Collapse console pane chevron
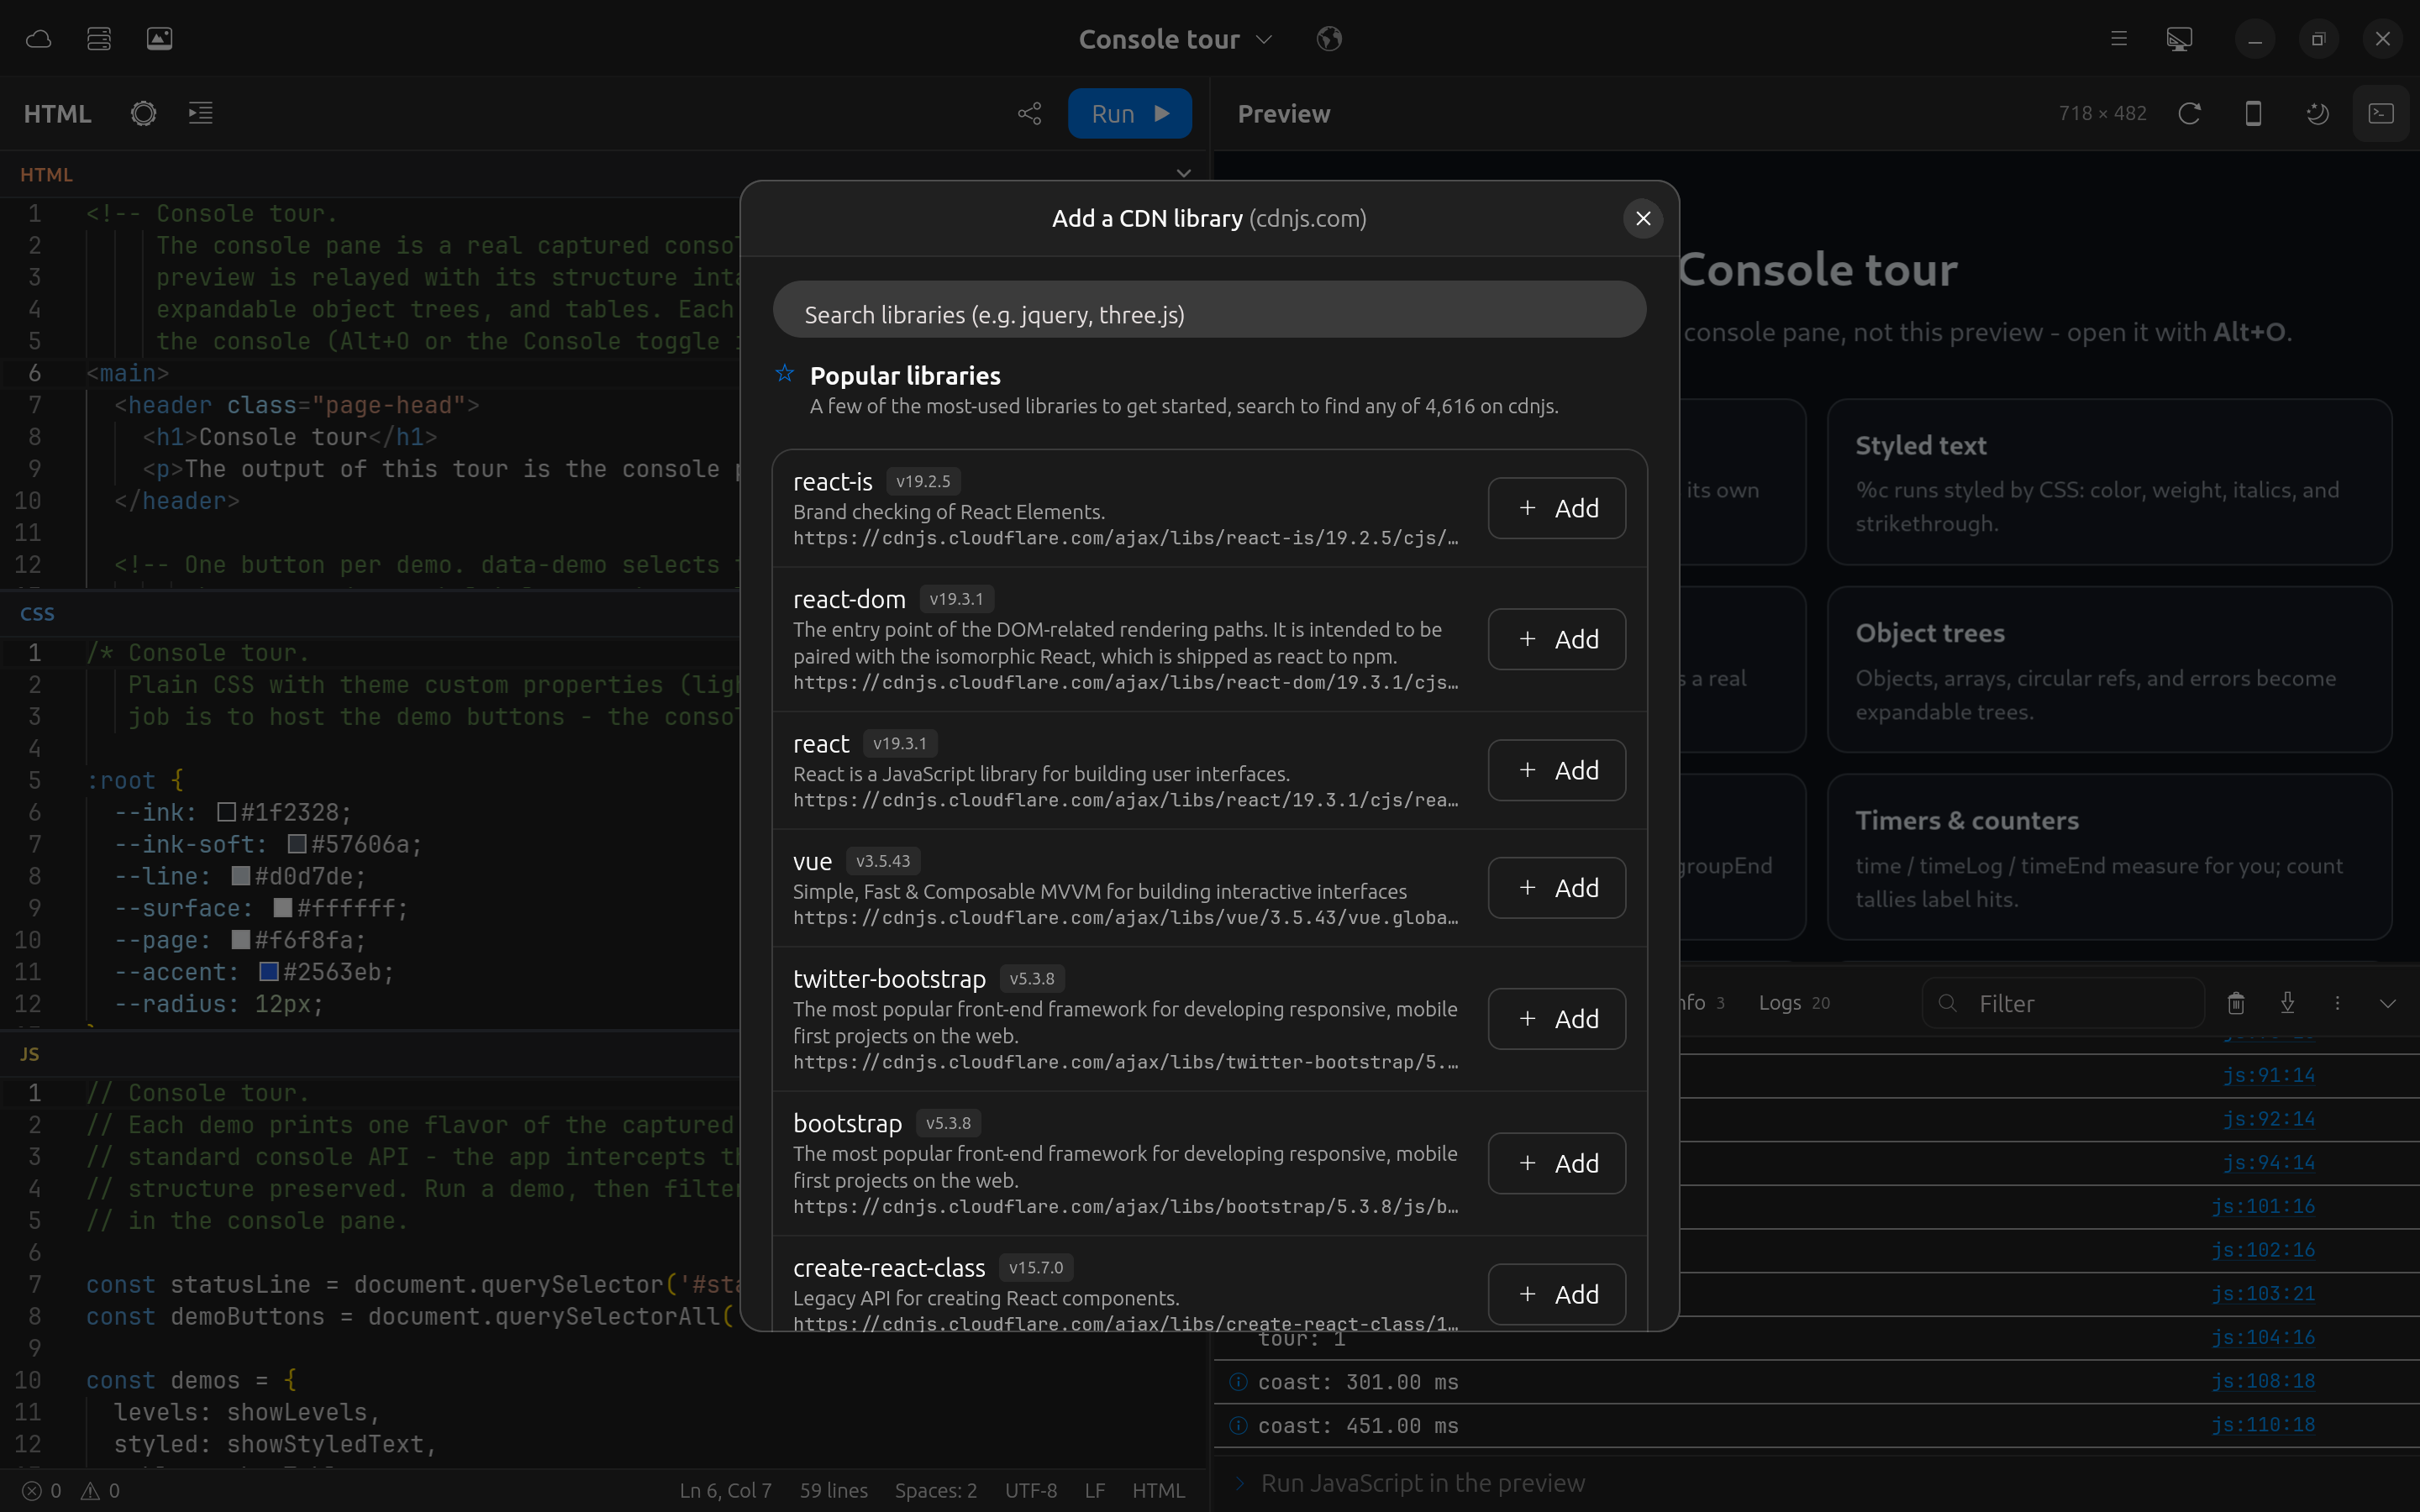 tap(2388, 1003)
